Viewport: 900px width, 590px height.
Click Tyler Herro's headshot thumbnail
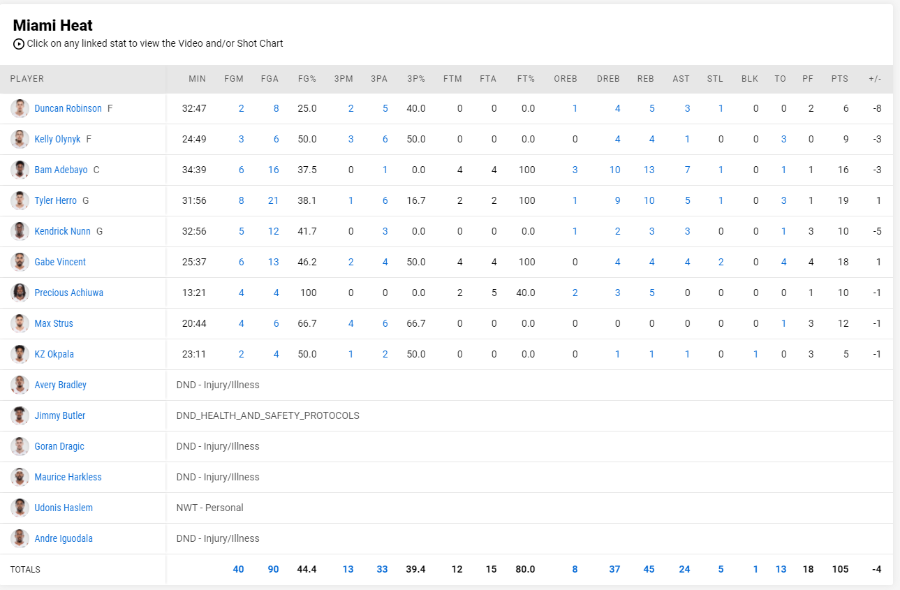[20, 200]
